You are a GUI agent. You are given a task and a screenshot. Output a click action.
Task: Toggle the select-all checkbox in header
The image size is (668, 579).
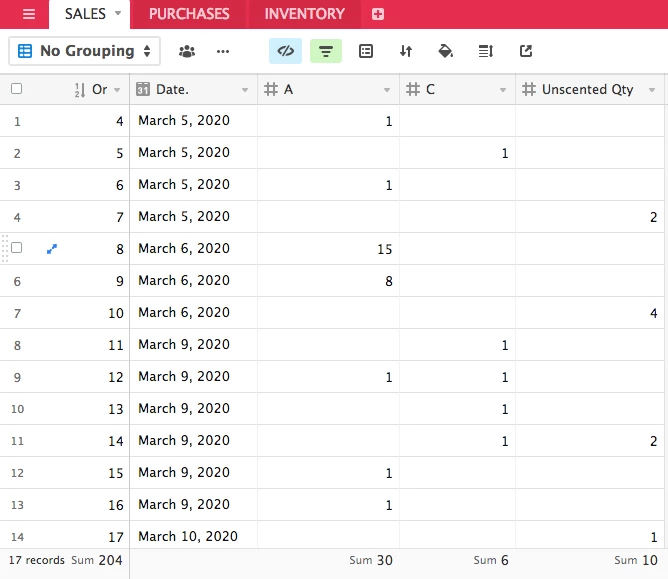(x=17, y=89)
